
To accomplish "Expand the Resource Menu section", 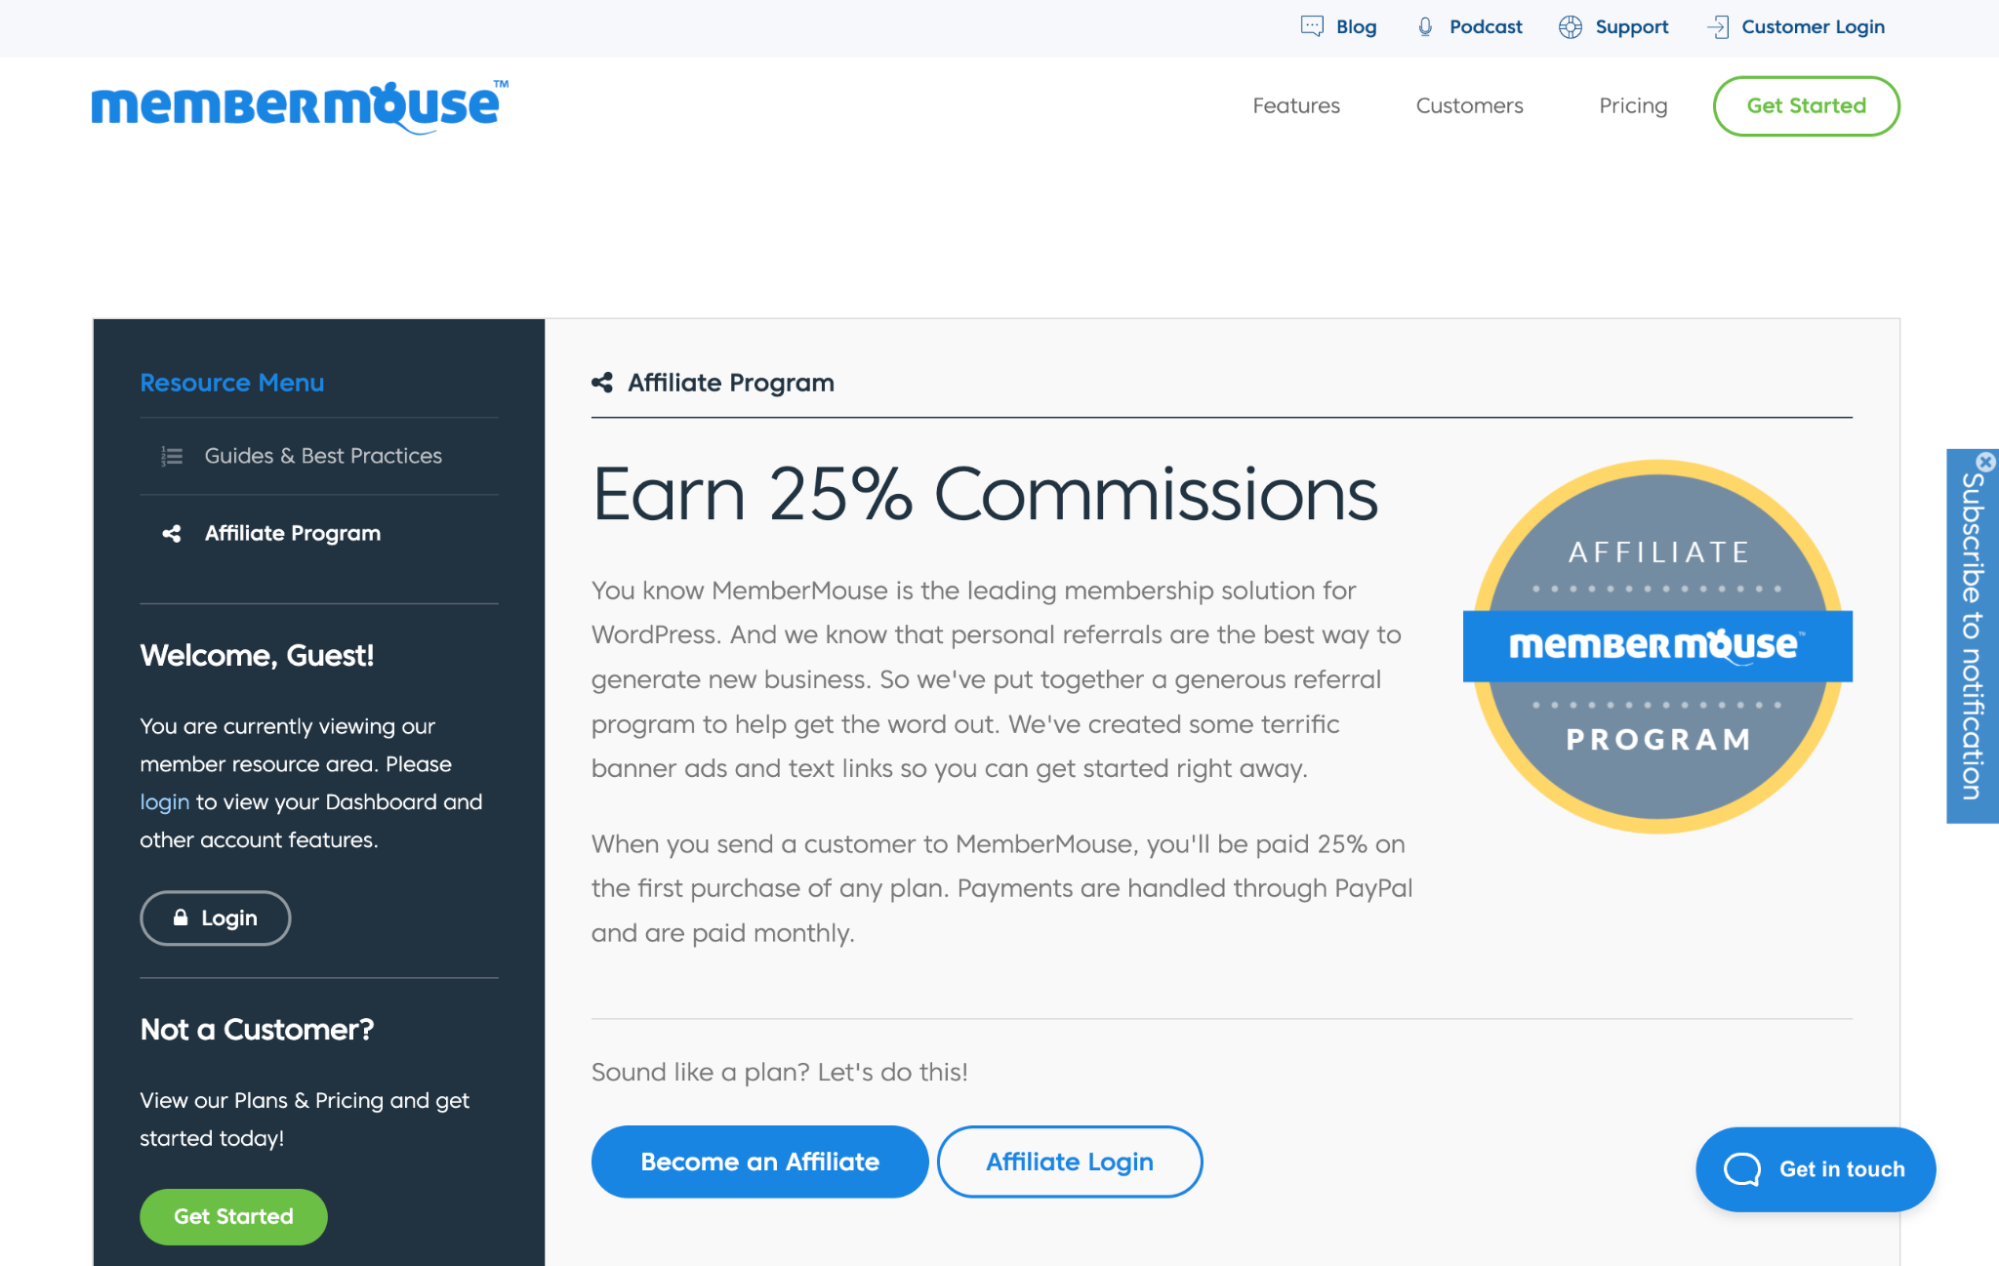I will click(232, 383).
